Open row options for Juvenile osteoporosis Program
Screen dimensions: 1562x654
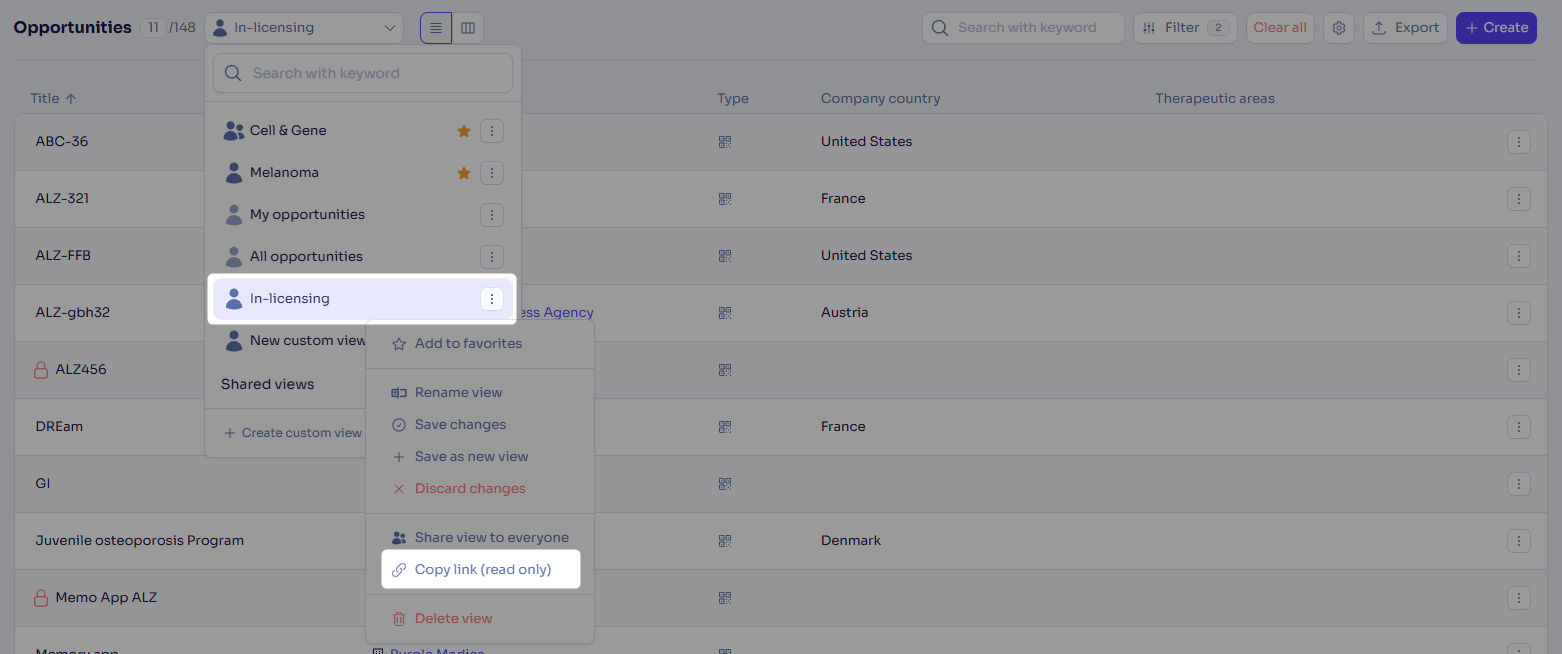1518,541
